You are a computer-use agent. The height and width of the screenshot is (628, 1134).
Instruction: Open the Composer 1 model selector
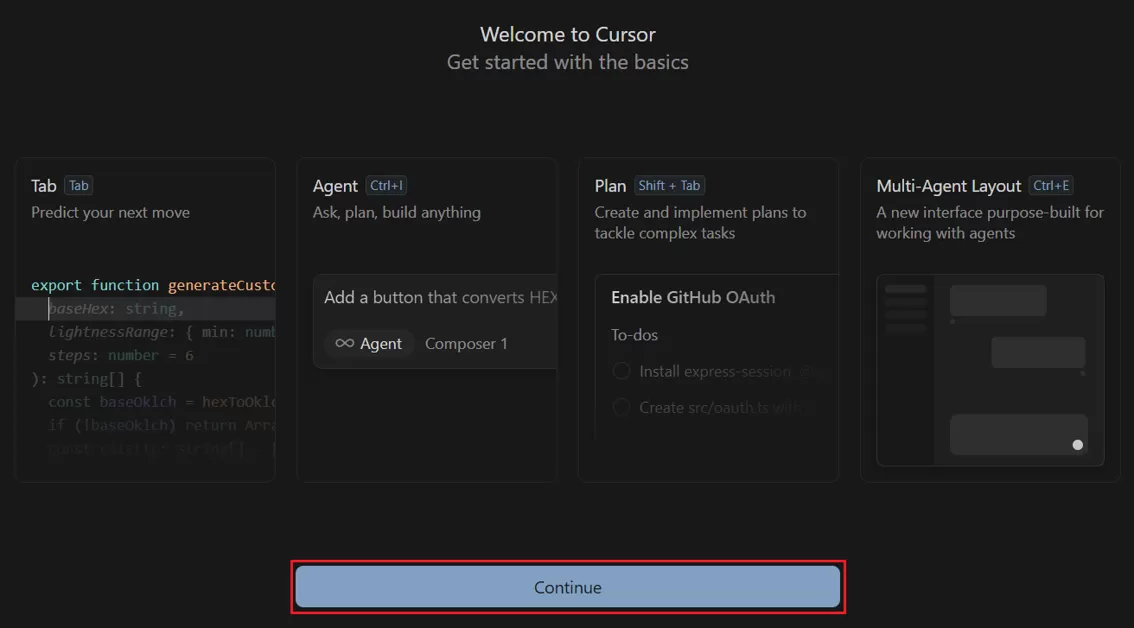point(466,343)
